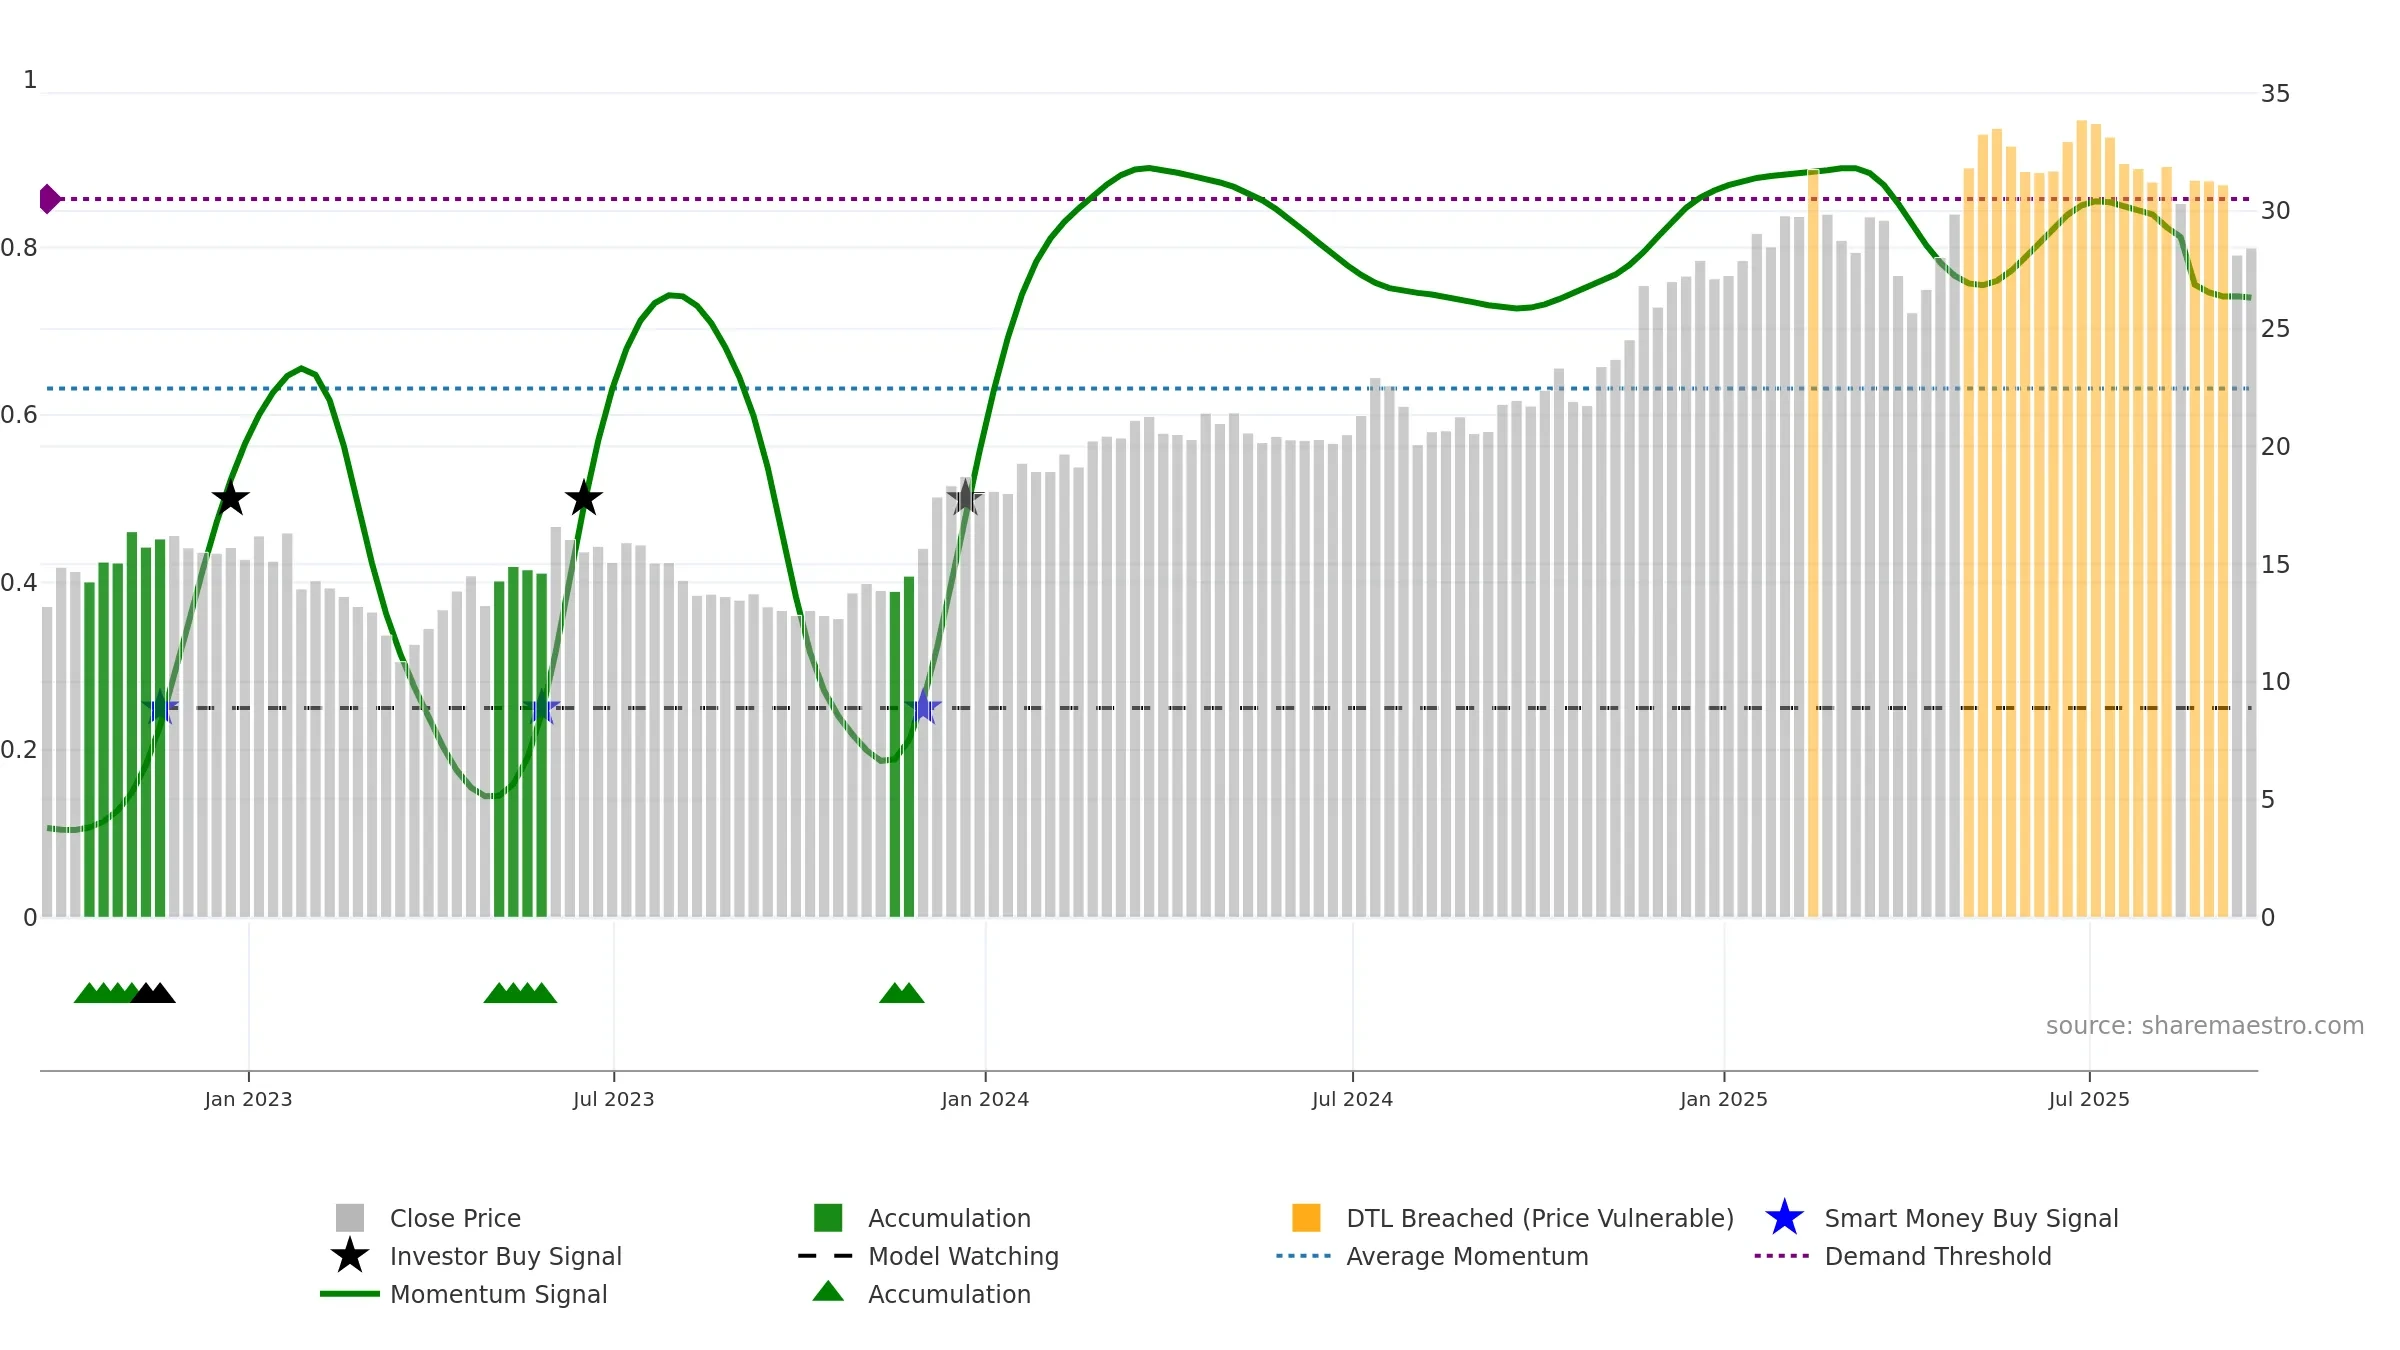The height and width of the screenshot is (1350, 2400).
Task: Toggle the Model Watching dashed legend entry
Action: coord(826,1256)
